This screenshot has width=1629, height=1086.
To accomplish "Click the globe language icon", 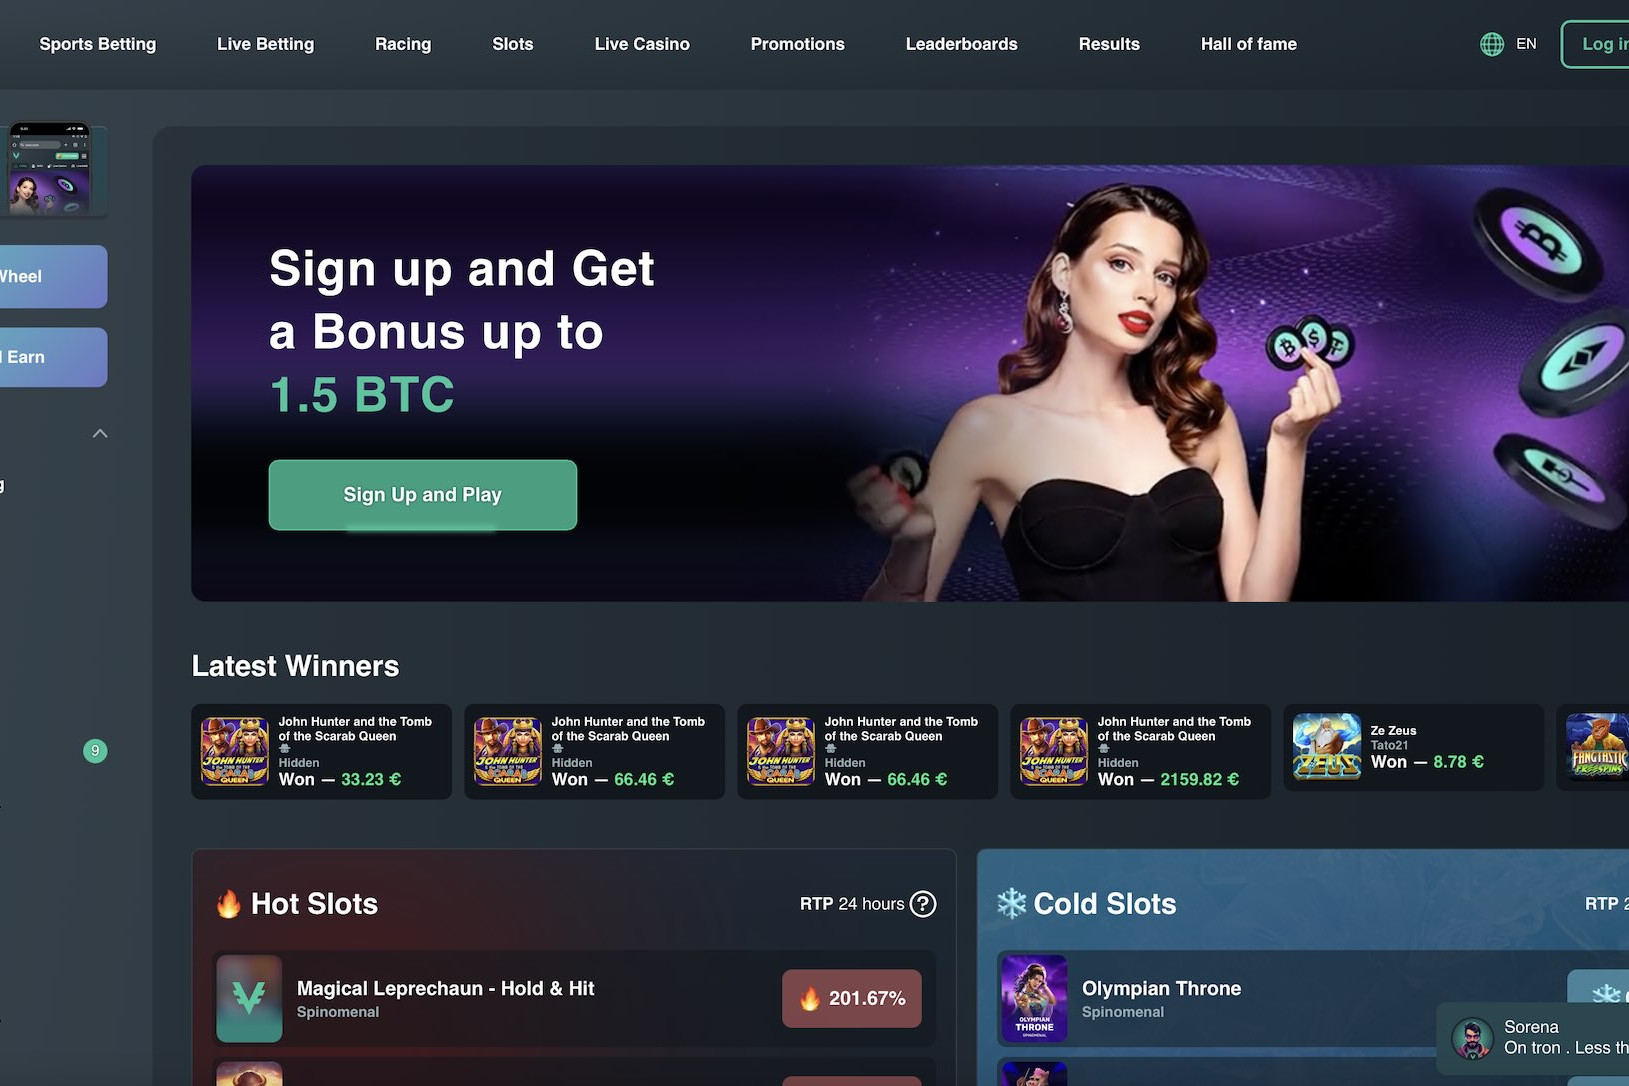I will coord(1491,44).
